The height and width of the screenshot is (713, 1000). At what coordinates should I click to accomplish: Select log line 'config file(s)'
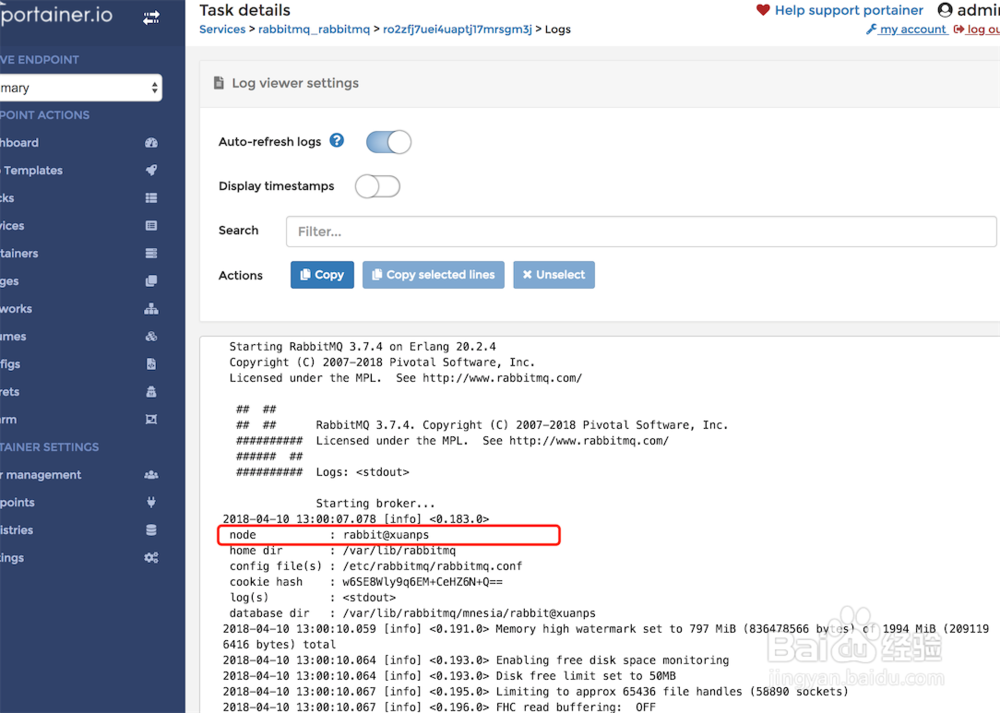pyautogui.click(x=376, y=566)
